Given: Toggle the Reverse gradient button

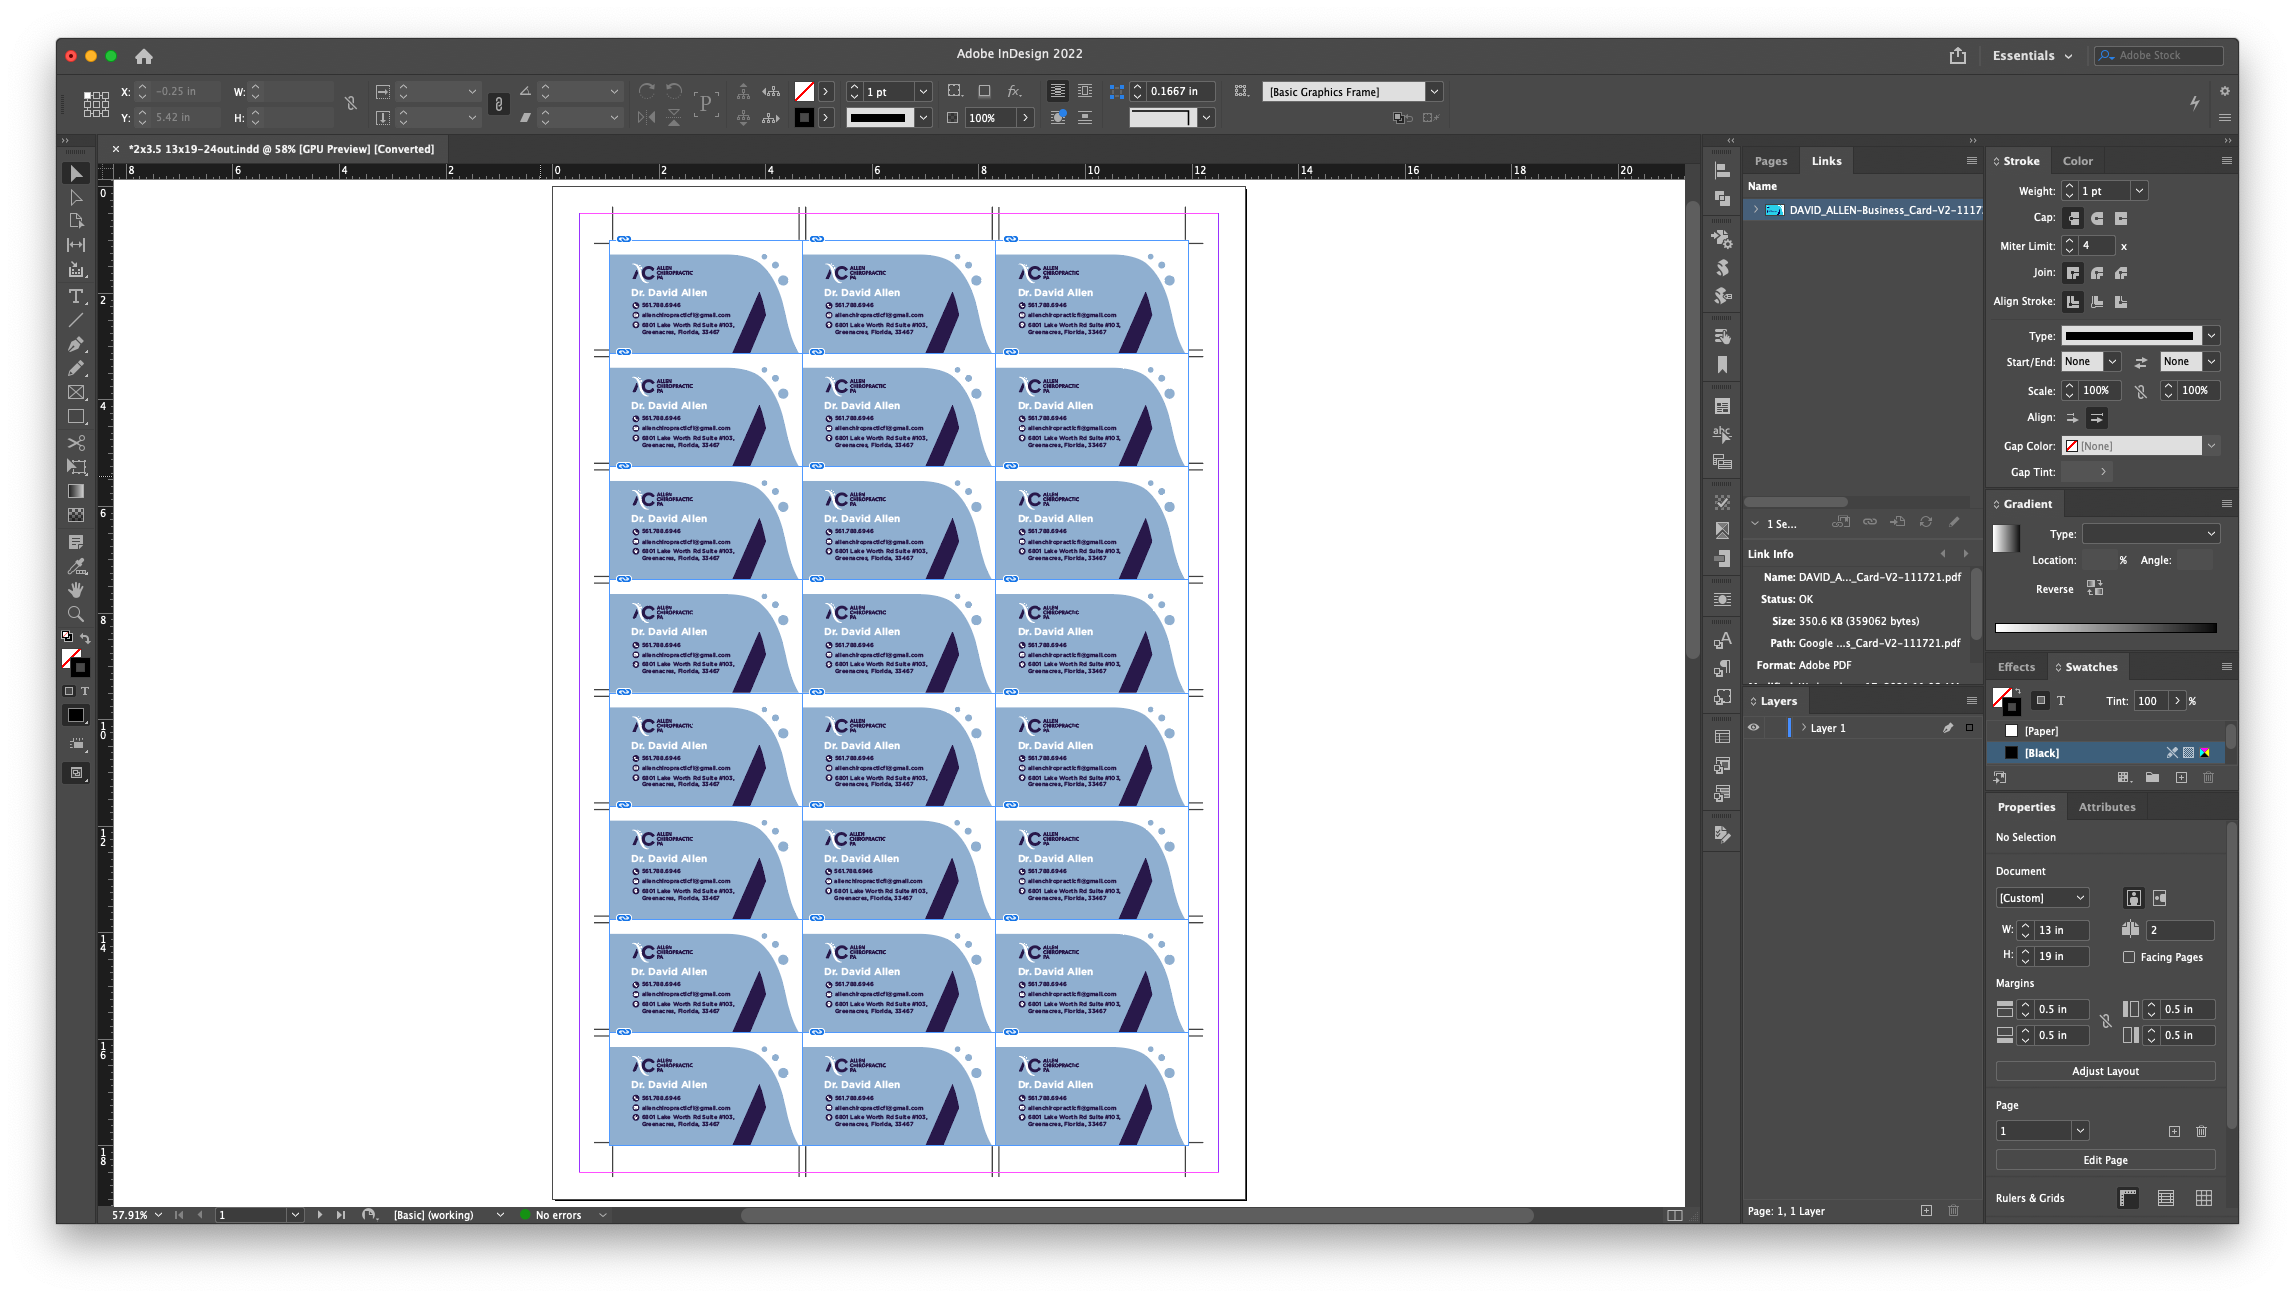Looking at the screenshot, I should pyautogui.click(x=2095, y=589).
